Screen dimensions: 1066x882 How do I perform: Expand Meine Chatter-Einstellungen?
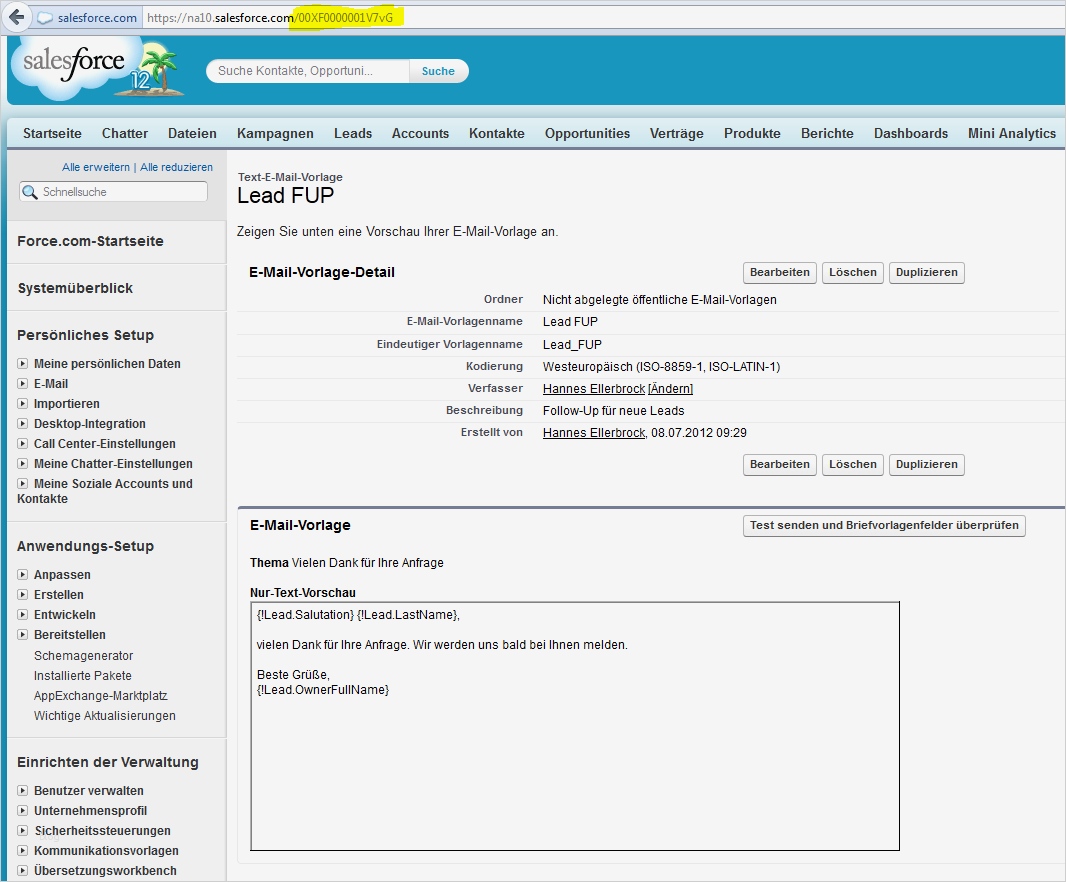point(22,464)
